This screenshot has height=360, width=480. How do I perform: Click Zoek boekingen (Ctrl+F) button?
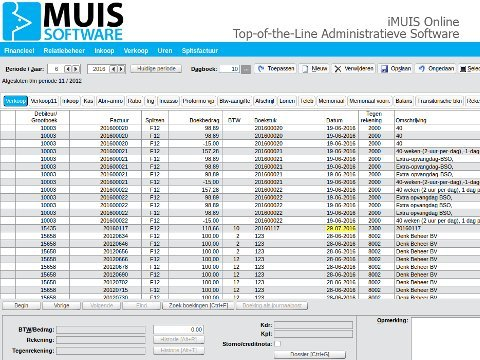pyautogui.click(x=198, y=305)
